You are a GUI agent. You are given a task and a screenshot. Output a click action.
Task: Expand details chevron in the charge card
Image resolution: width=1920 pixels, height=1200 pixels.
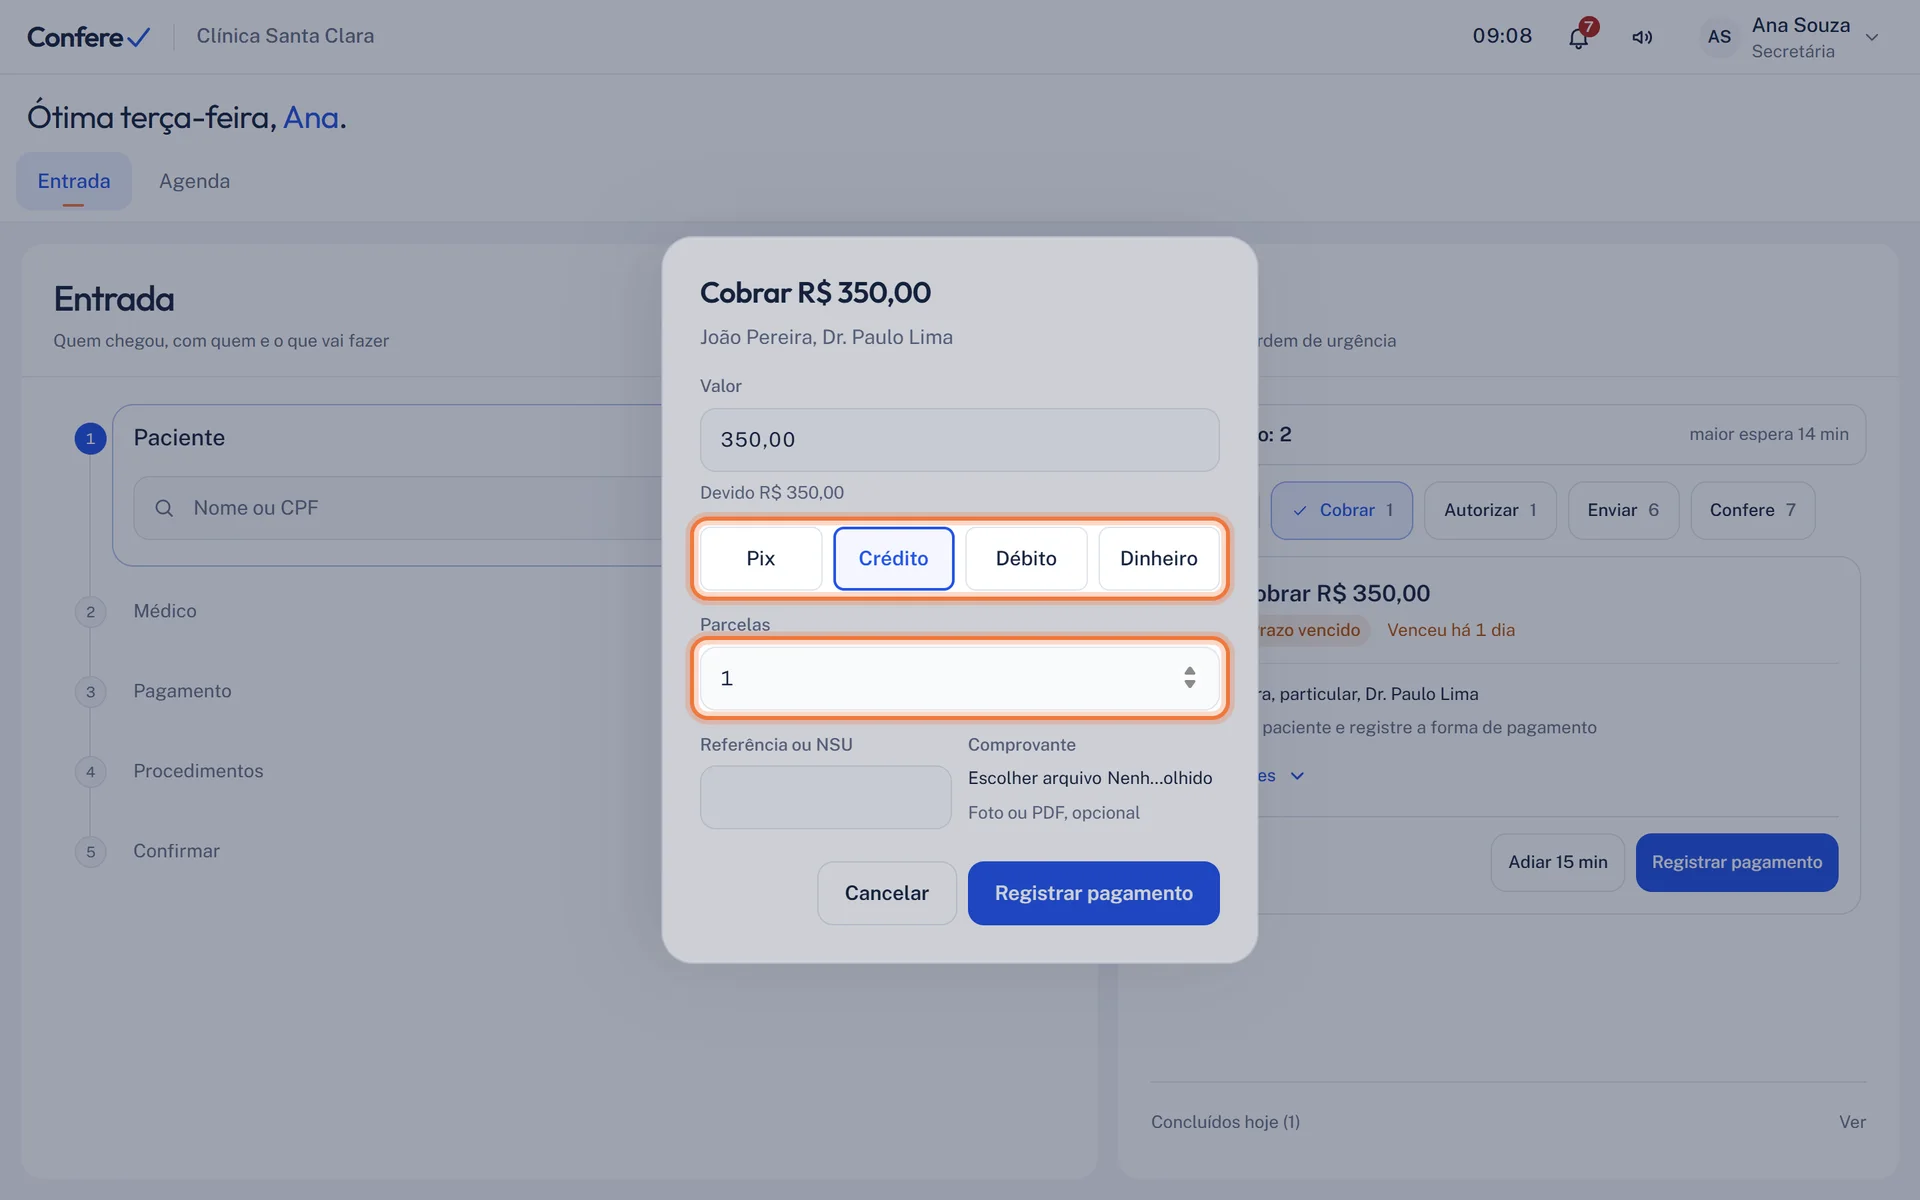pos(1297,776)
